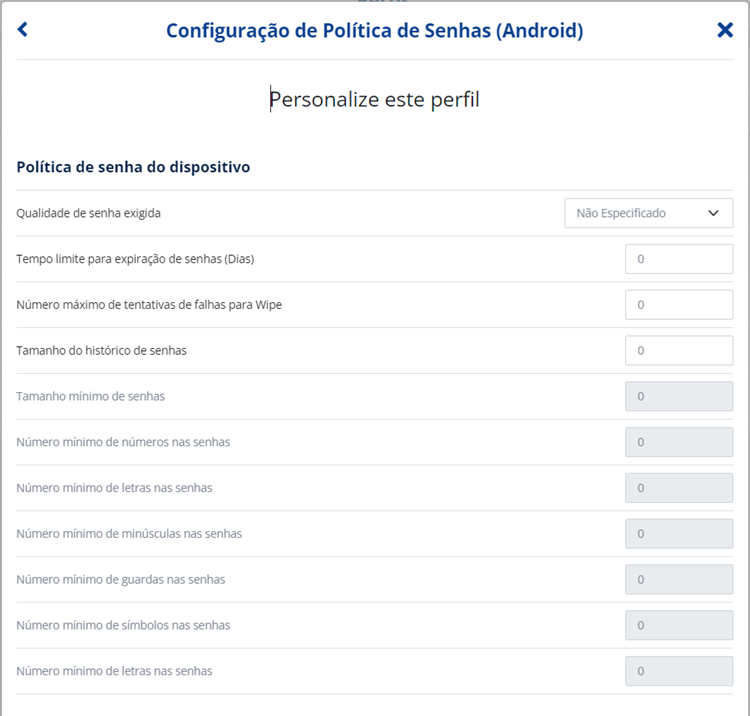Screen dimensions: 750x716
Task: Close the password policy dialog
Action: tap(725, 30)
